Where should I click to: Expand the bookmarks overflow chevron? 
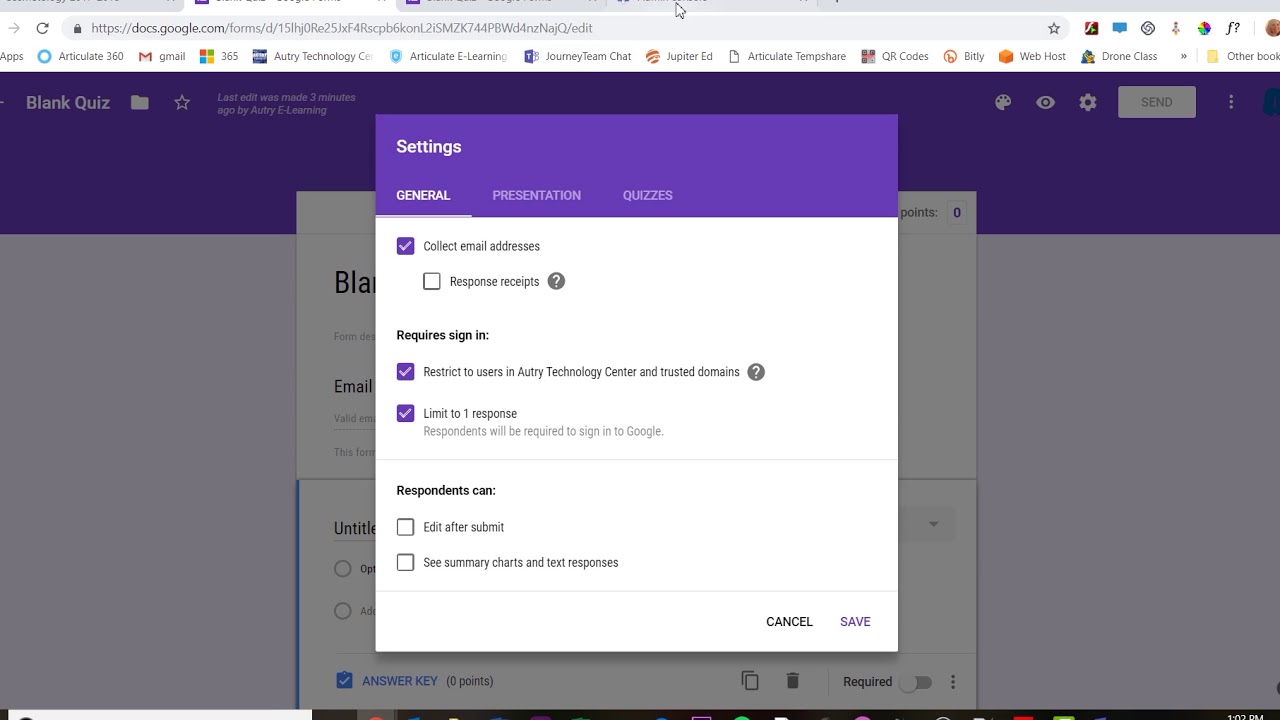[1184, 56]
